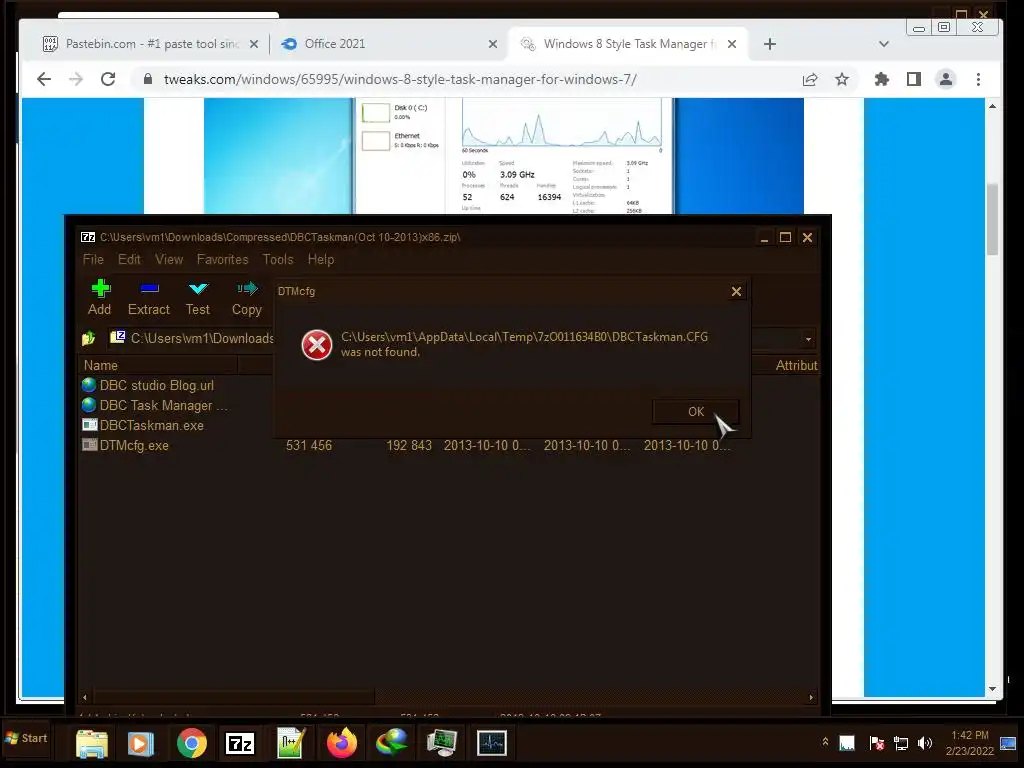Viewport: 1024px width, 768px height.
Task: Reload the Chrome page
Action: coord(108,79)
